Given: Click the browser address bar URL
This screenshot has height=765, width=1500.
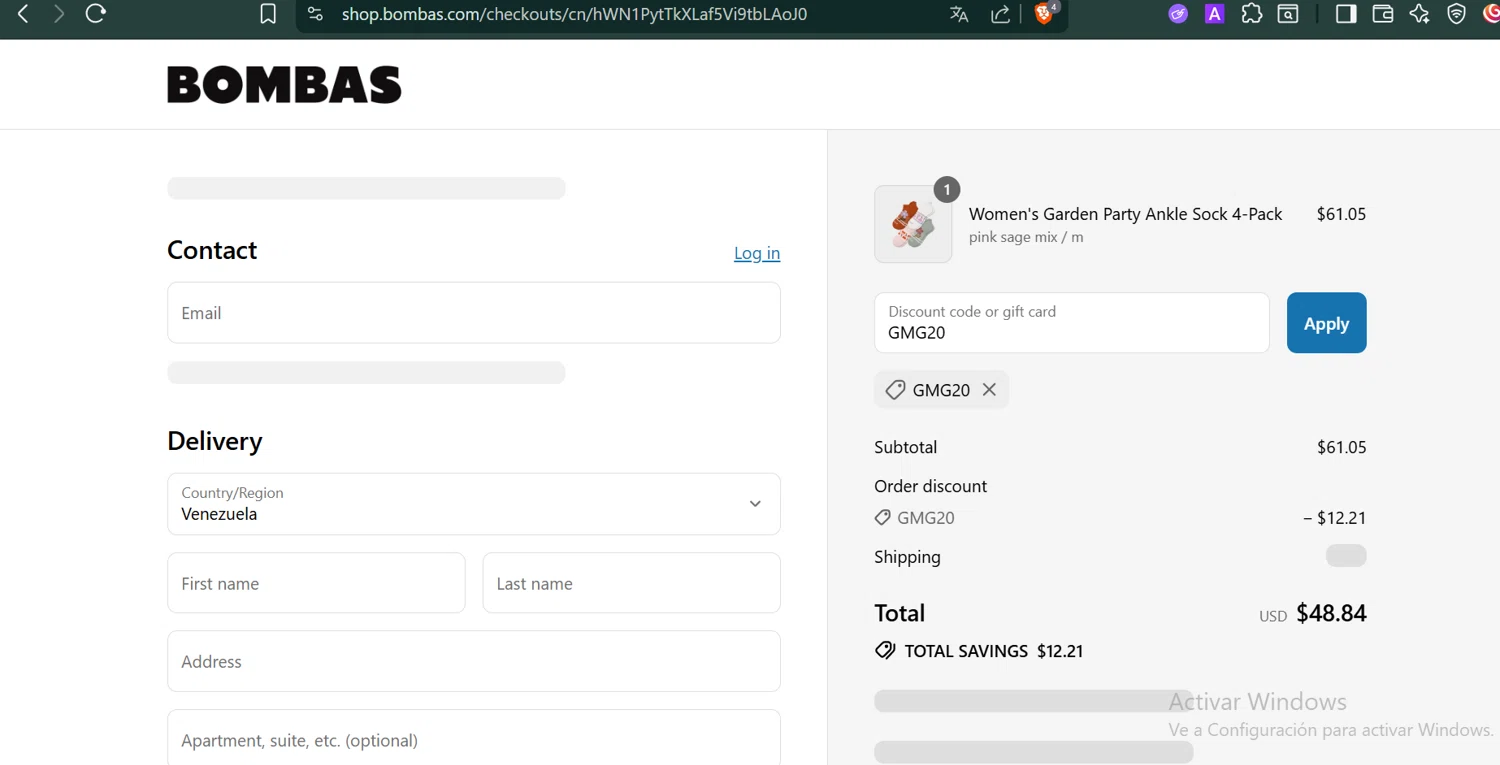Looking at the screenshot, I should (574, 14).
